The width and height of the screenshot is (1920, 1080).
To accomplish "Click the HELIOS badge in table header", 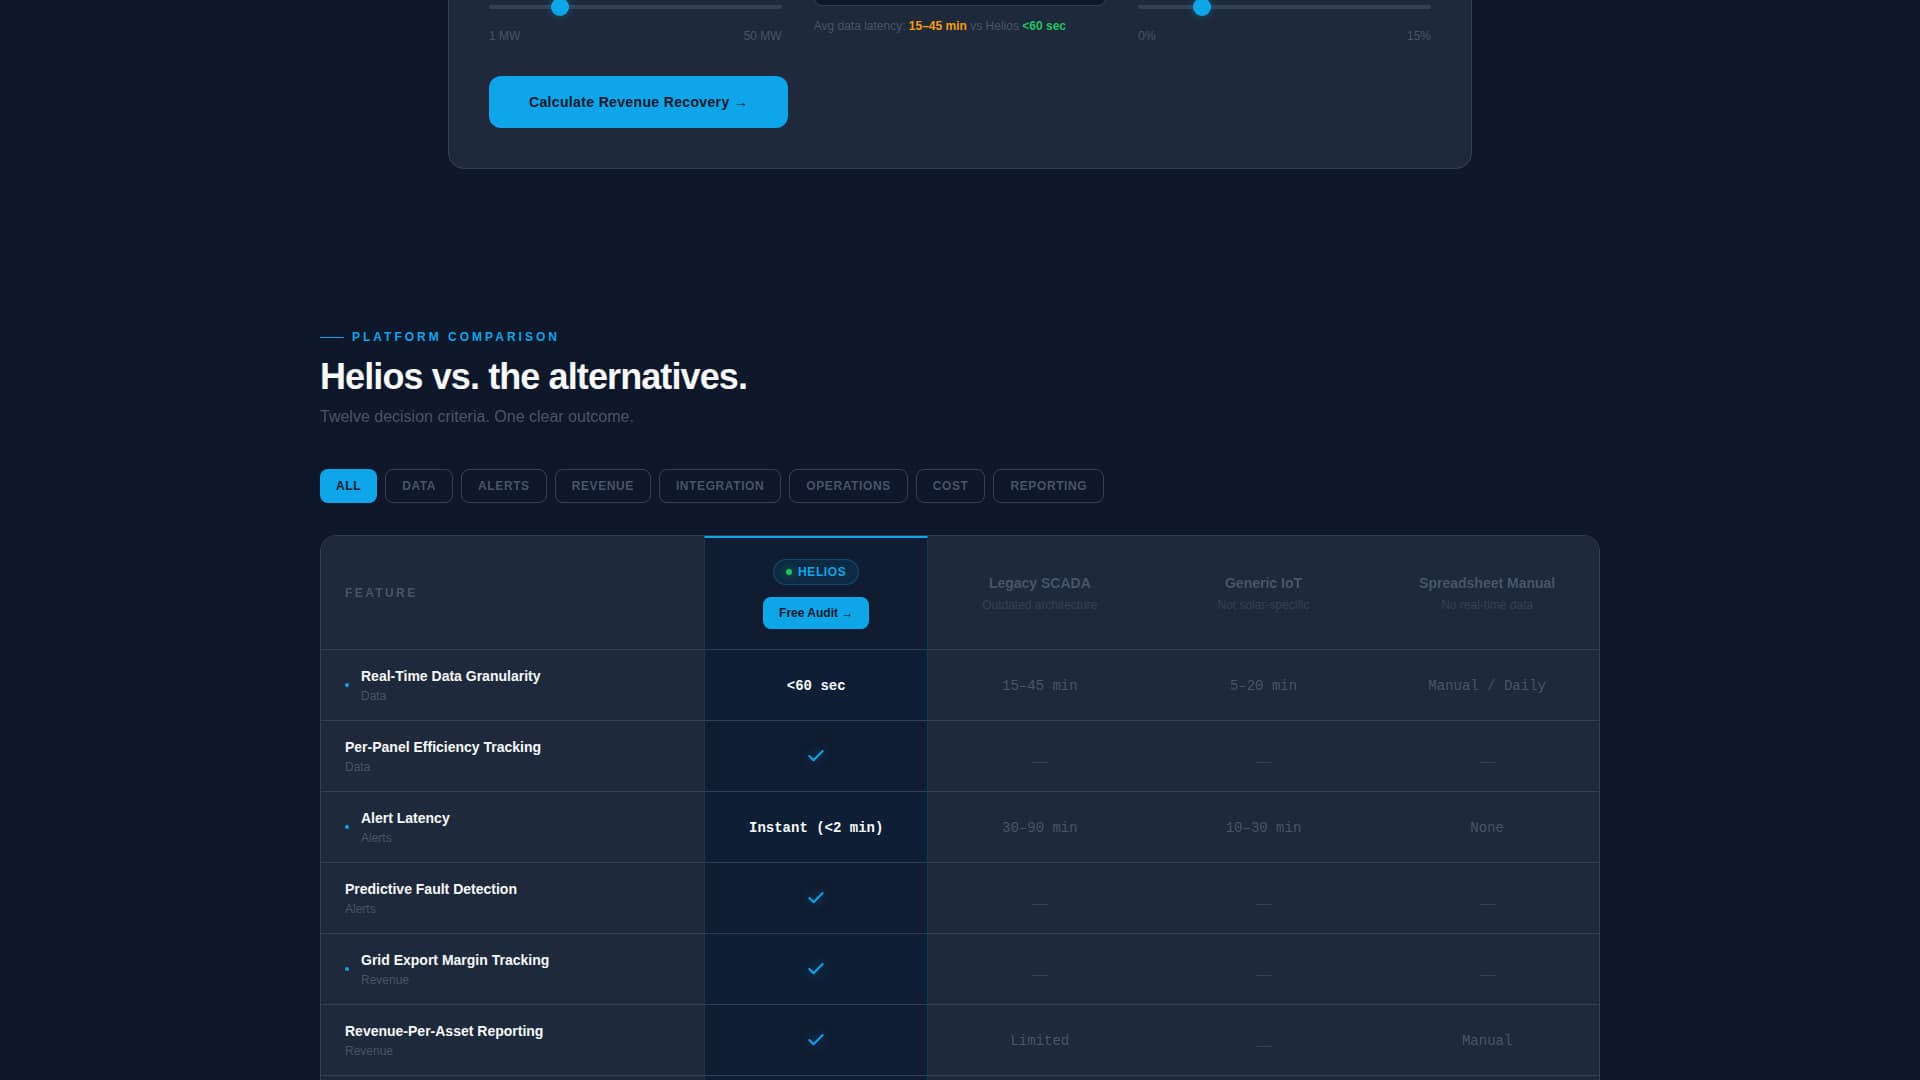I will click(816, 572).
